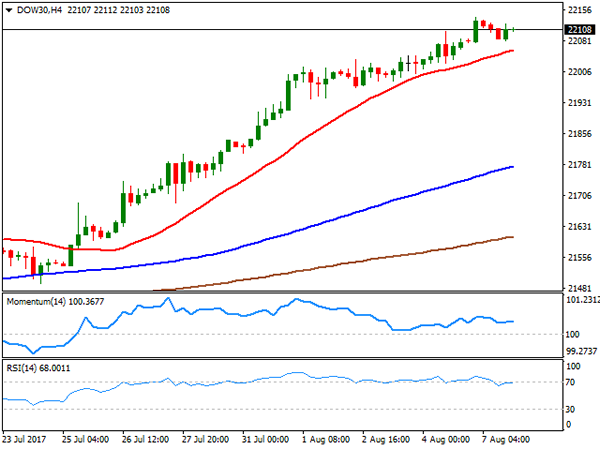Click the Momentum scale value 99.2737
Image resolution: width=600 pixels, height=450 pixels.
coord(581,351)
